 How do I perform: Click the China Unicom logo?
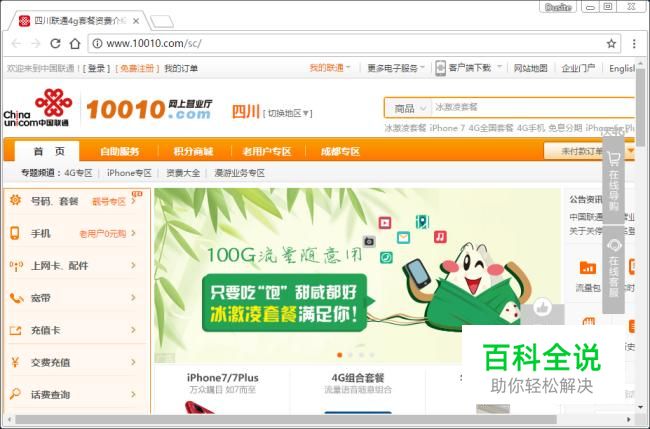(x=37, y=107)
